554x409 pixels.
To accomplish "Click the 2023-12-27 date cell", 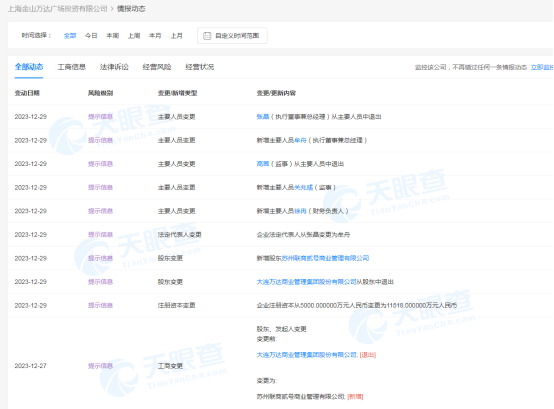I will point(30,366).
